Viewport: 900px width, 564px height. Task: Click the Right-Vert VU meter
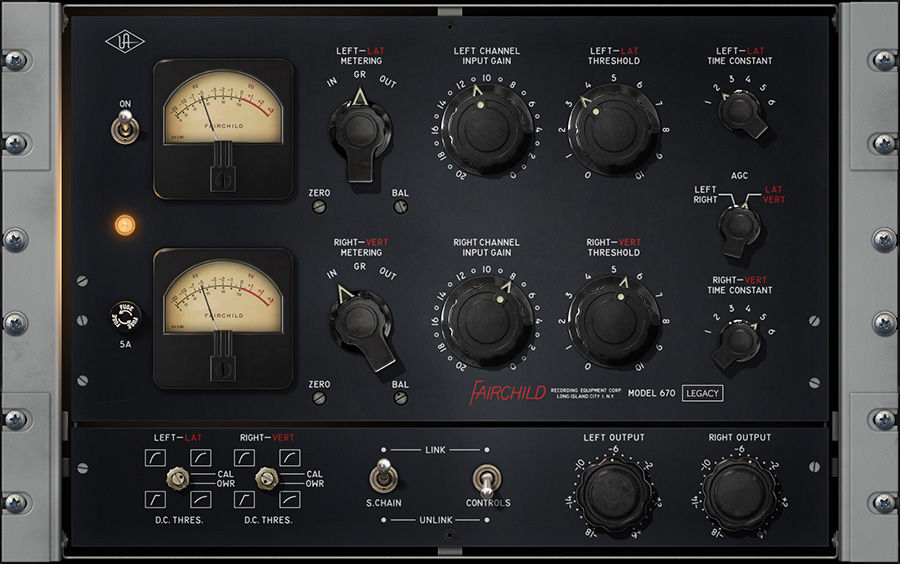(223, 318)
